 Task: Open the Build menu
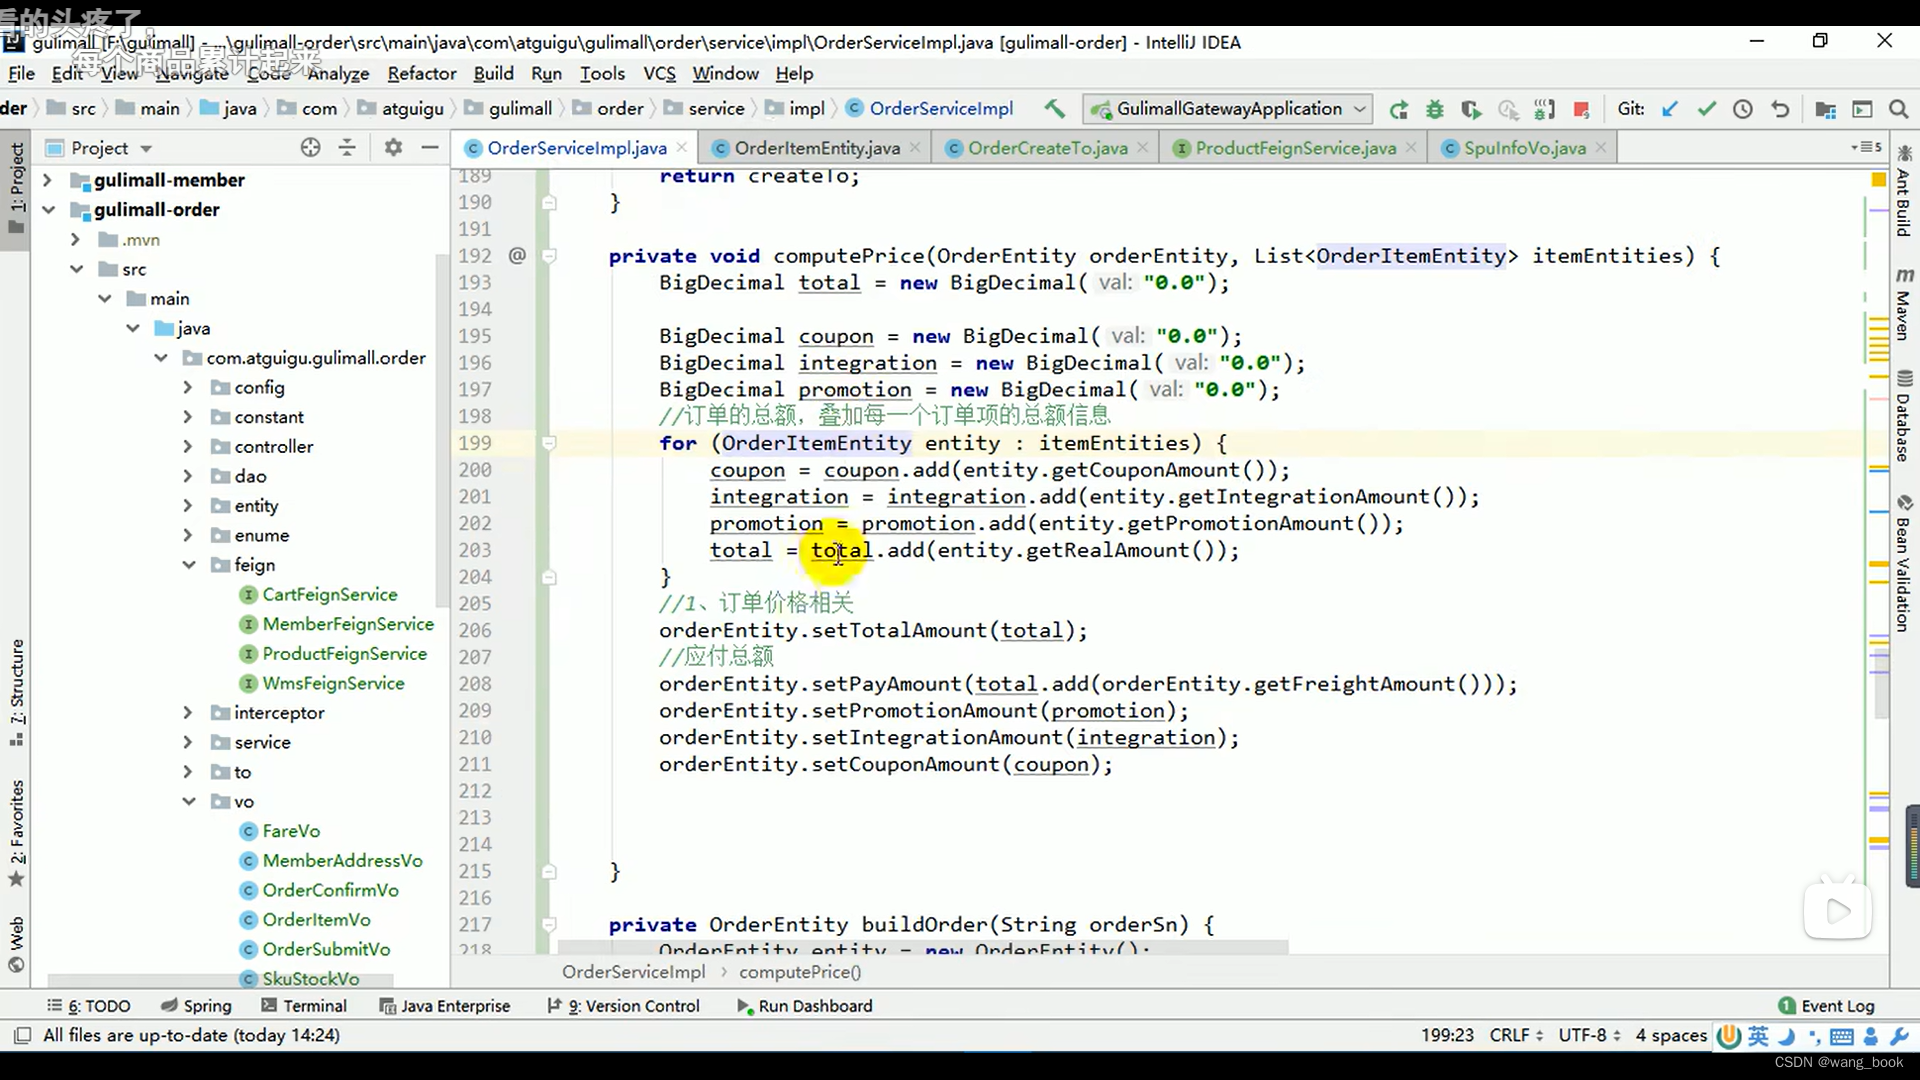point(493,73)
